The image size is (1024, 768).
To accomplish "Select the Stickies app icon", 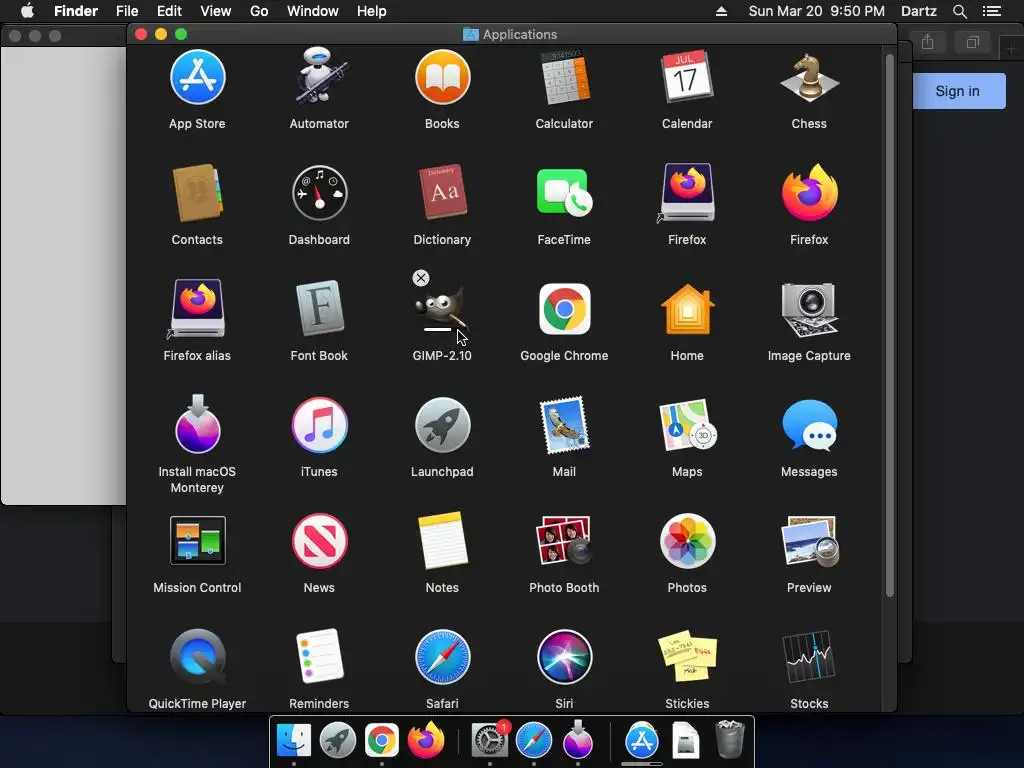I will point(687,656).
